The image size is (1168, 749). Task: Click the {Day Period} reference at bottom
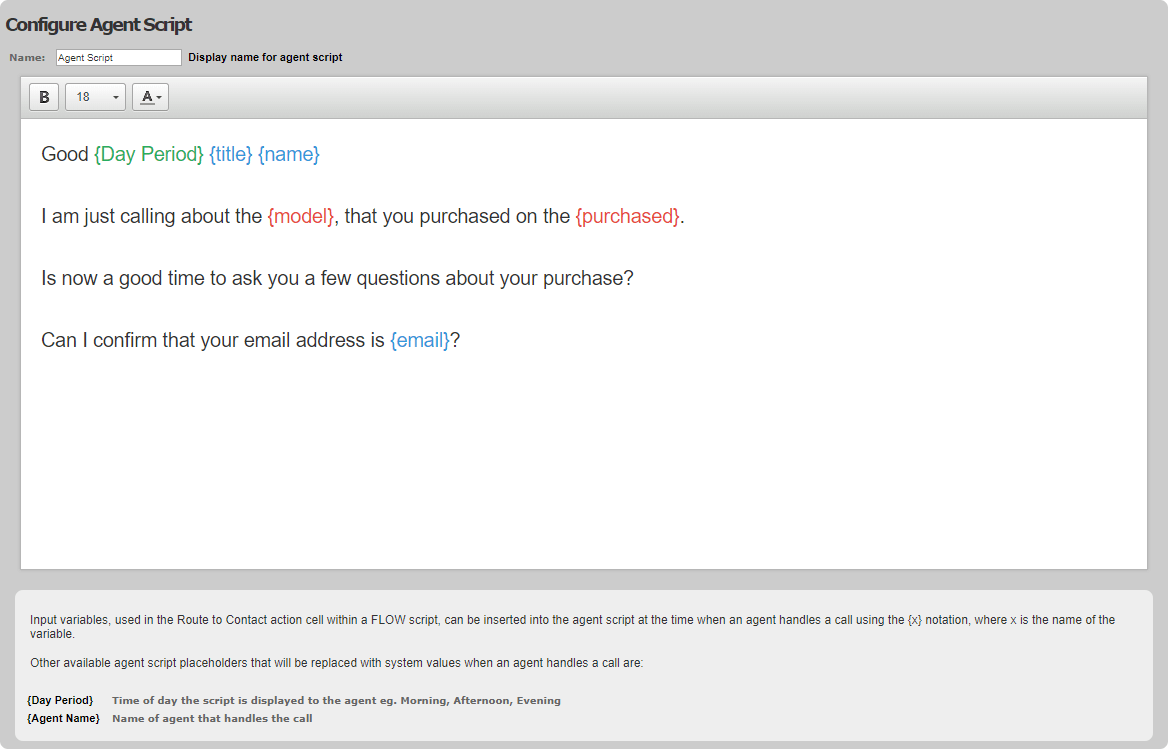60,701
